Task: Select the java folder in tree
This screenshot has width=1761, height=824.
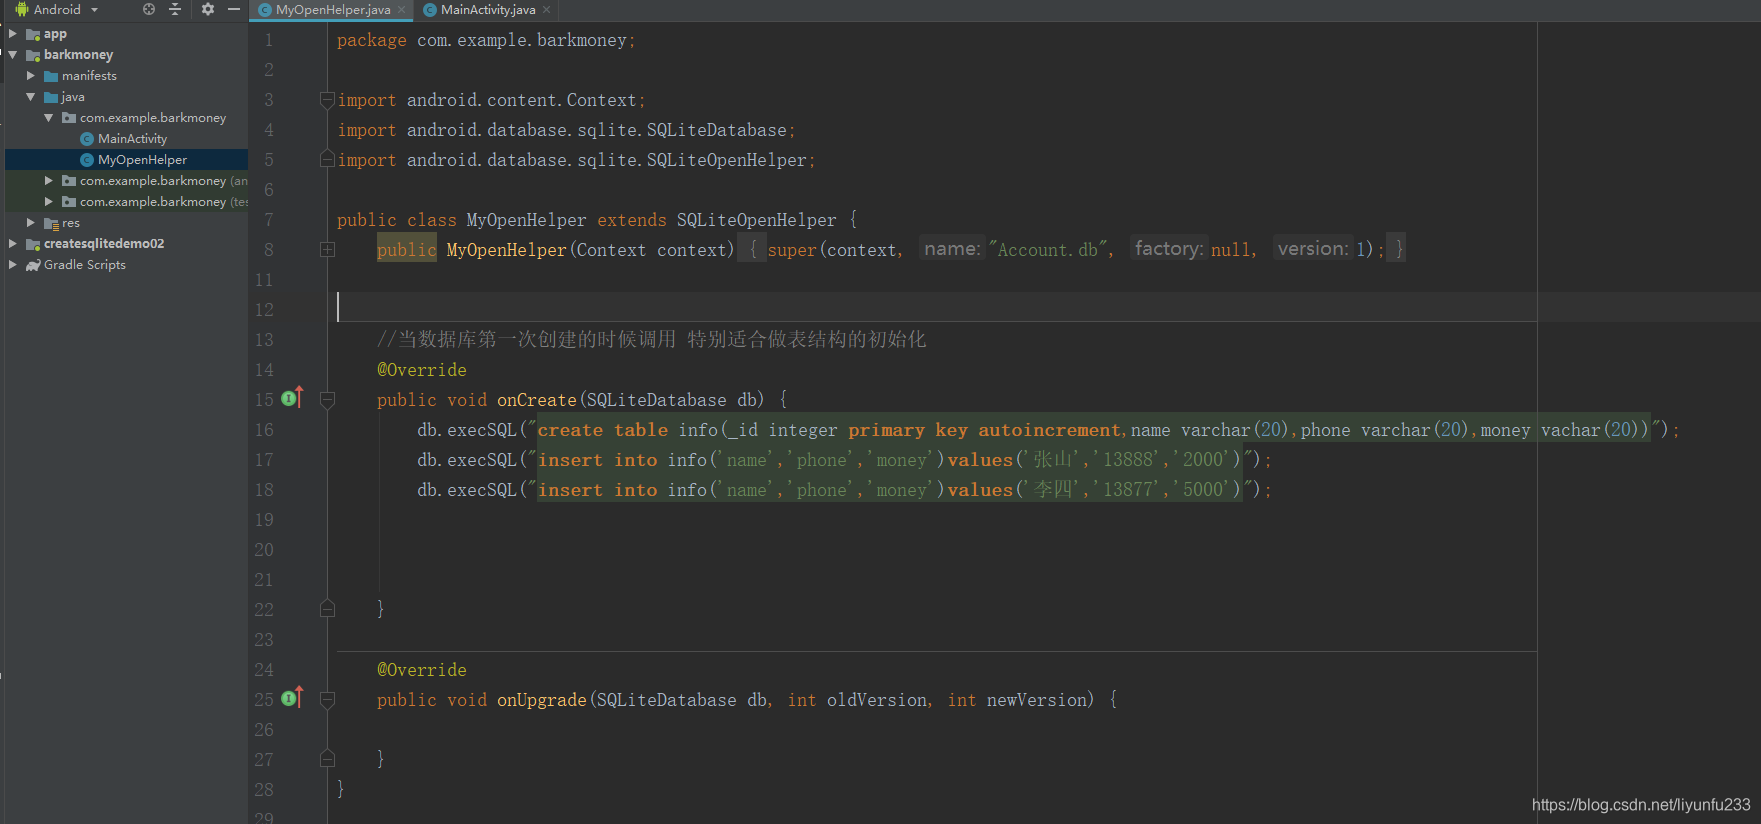Action: tap(73, 97)
